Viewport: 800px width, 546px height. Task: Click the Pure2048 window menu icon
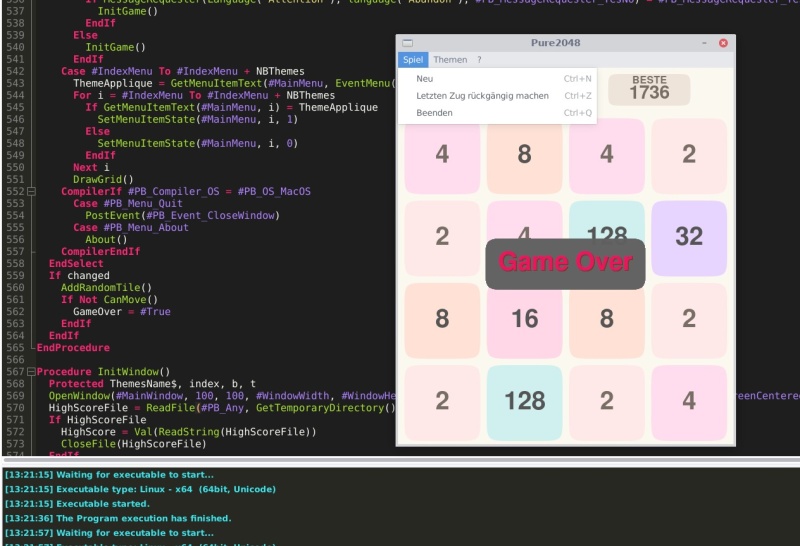click(x=408, y=43)
